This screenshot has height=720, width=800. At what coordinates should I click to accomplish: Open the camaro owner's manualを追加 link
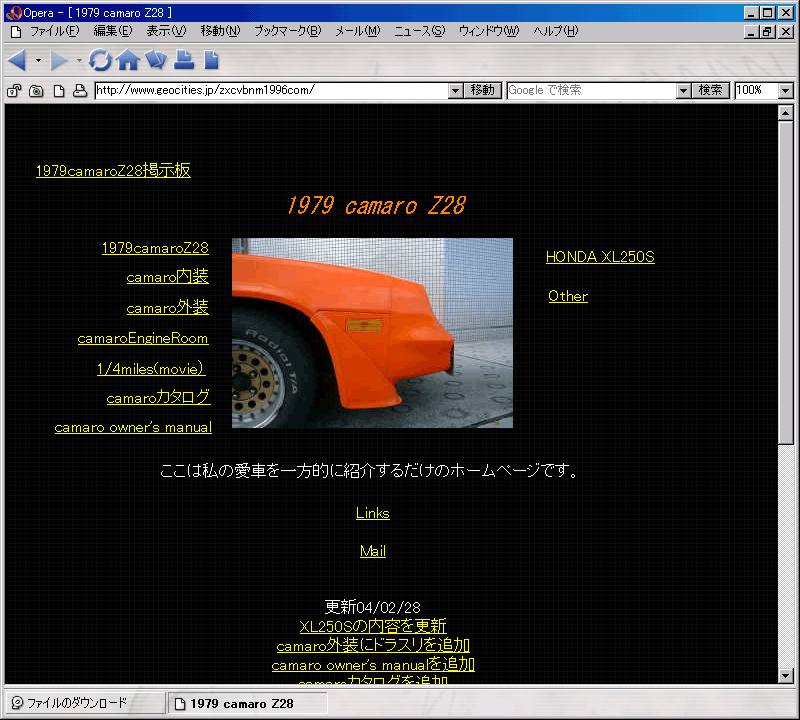point(373,664)
